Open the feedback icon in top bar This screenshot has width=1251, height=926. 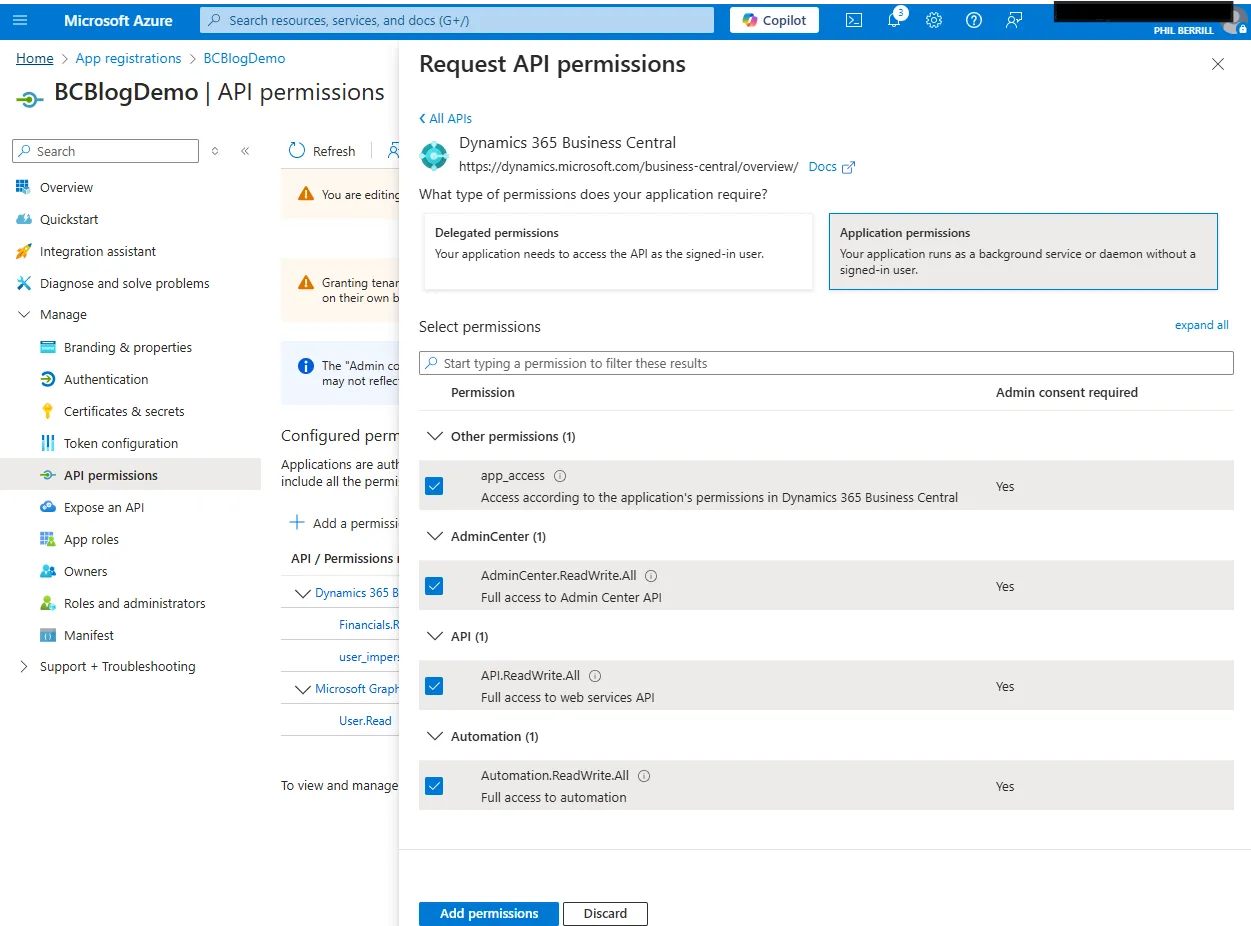1014,20
